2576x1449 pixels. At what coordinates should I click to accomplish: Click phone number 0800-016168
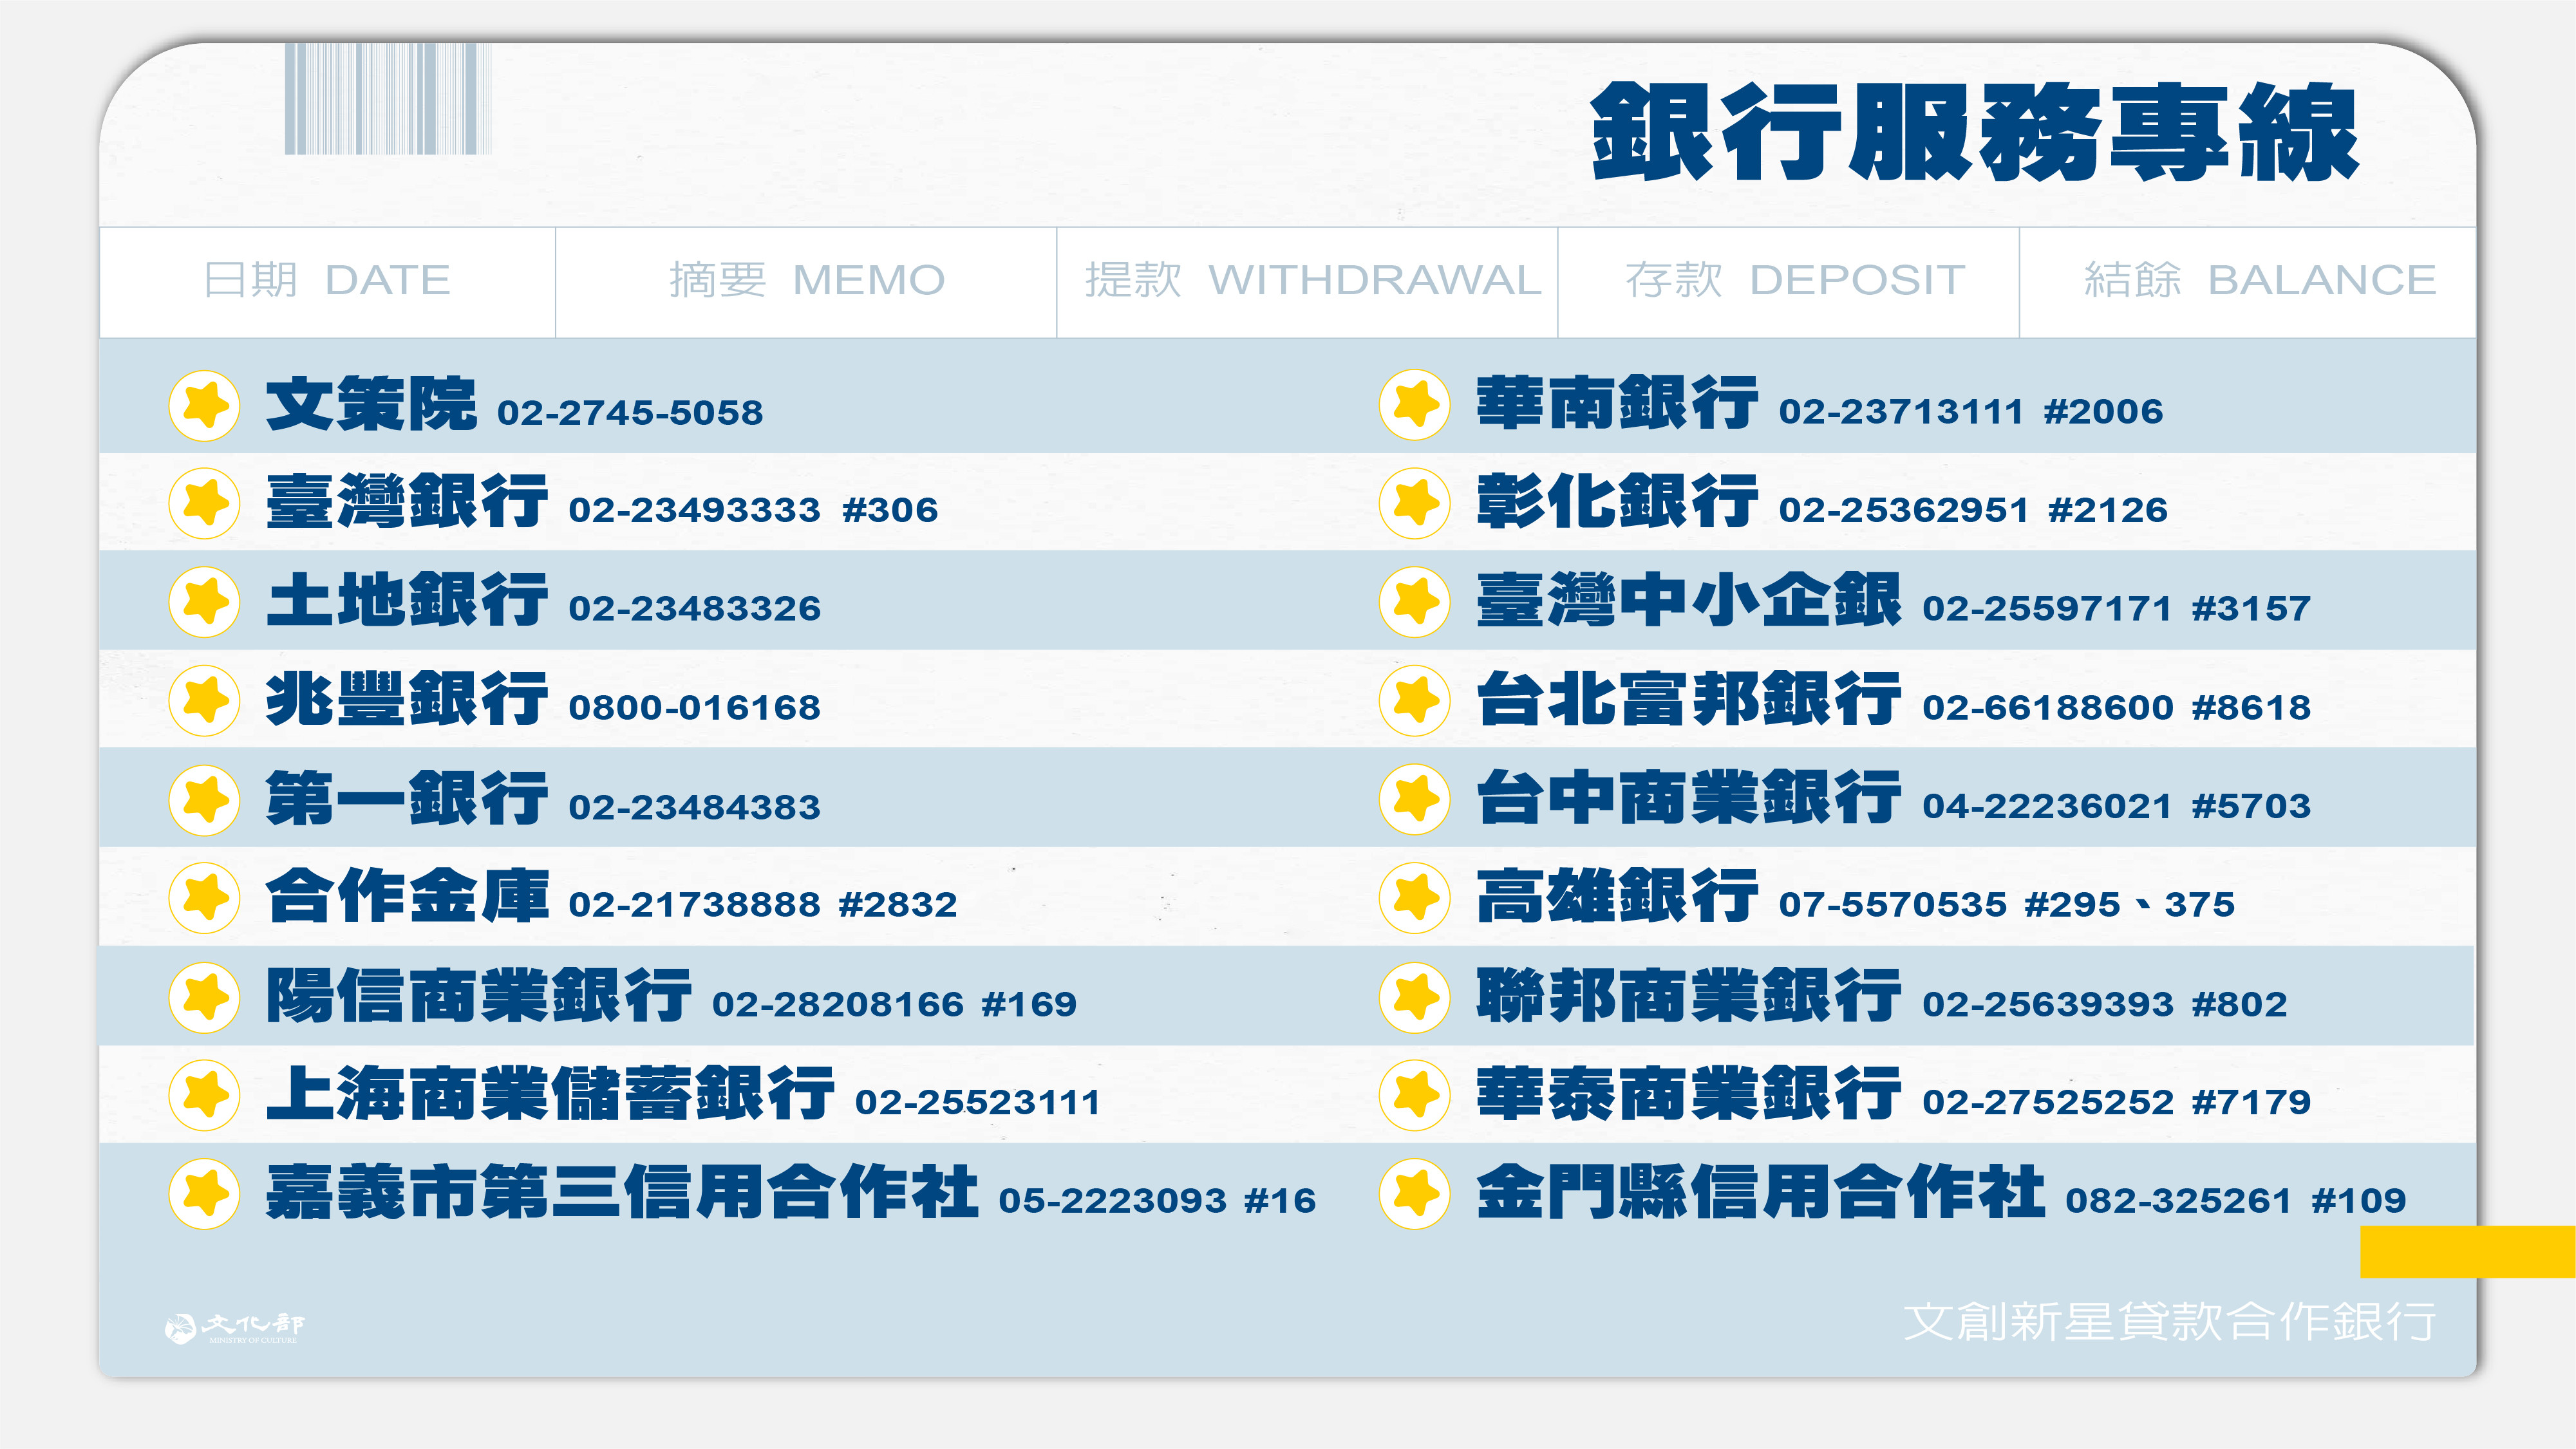695,708
